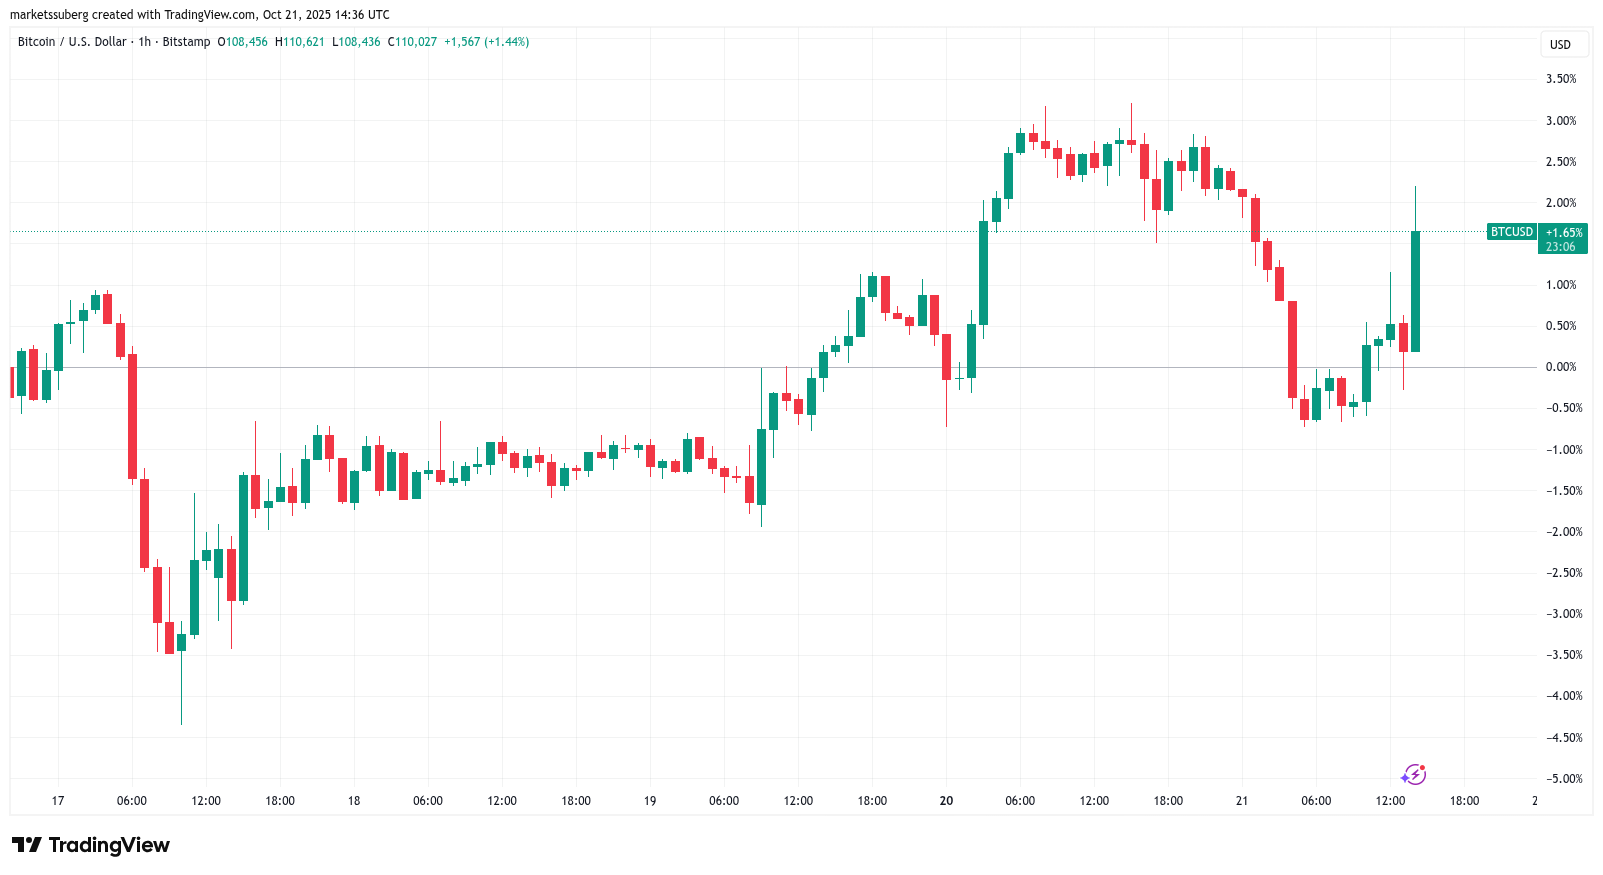Click the purple lightning replay icon

pos(1413,774)
